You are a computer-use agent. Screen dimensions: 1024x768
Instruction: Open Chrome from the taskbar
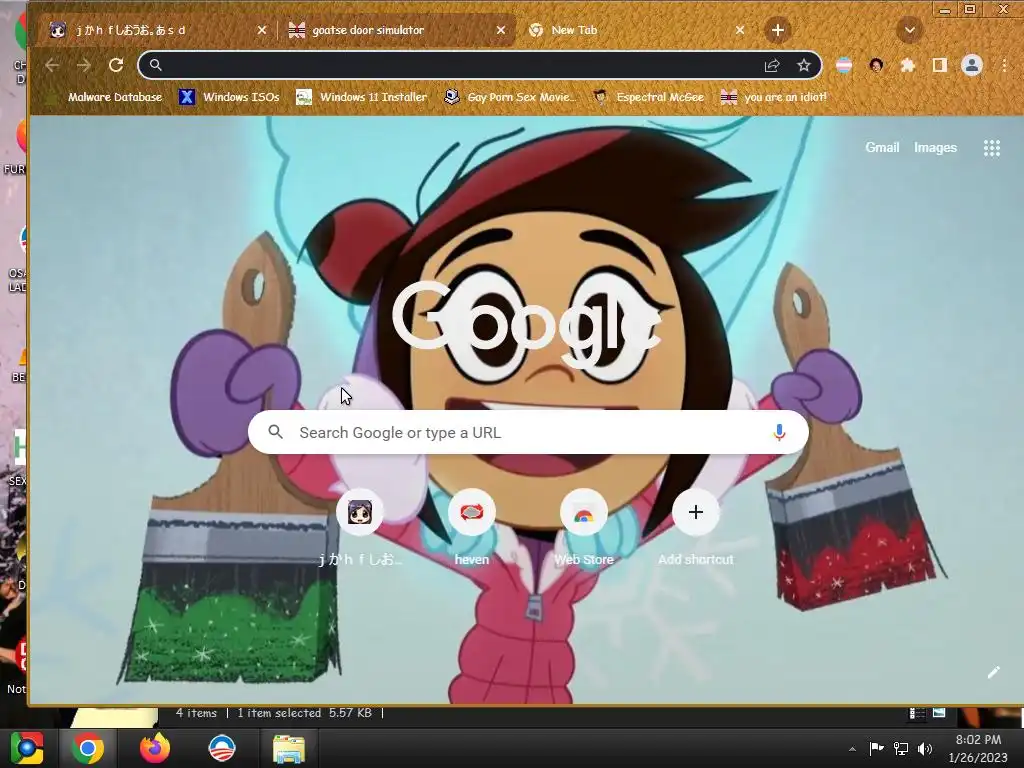[88, 748]
